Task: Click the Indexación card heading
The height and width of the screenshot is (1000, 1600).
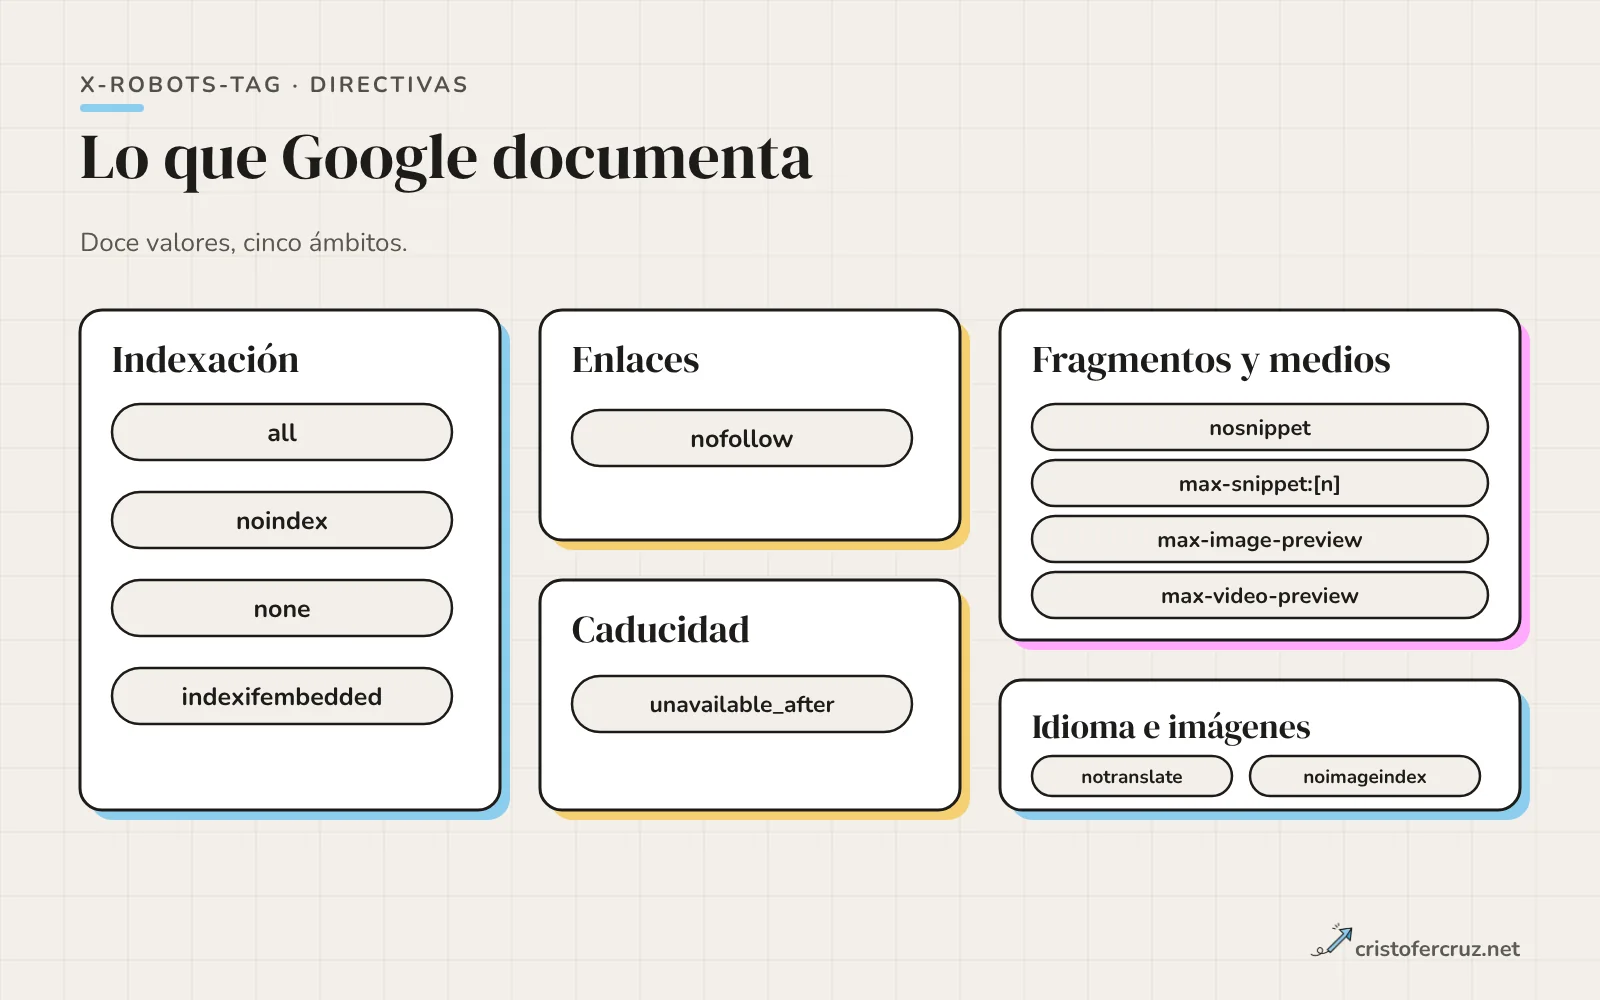Action: [206, 360]
